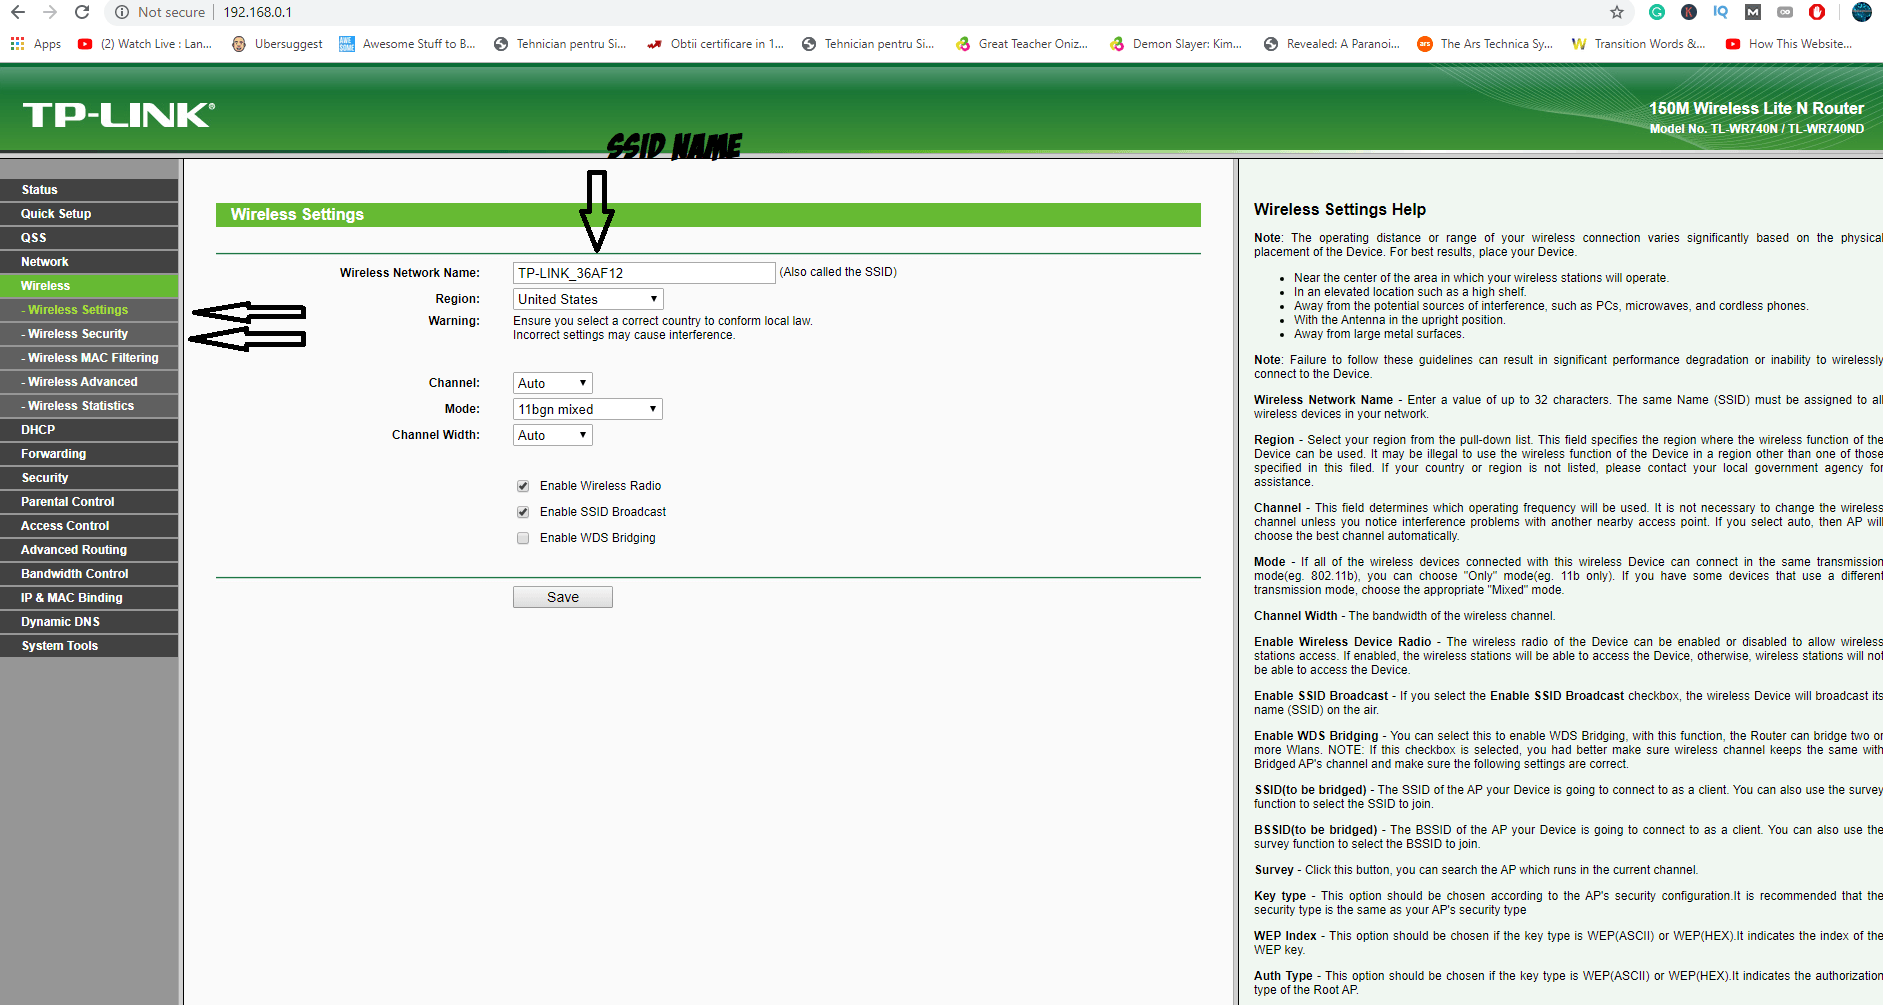Viewport: 1883px width, 1005px height.
Task: Open the Apps grid bookmark
Action: point(35,44)
